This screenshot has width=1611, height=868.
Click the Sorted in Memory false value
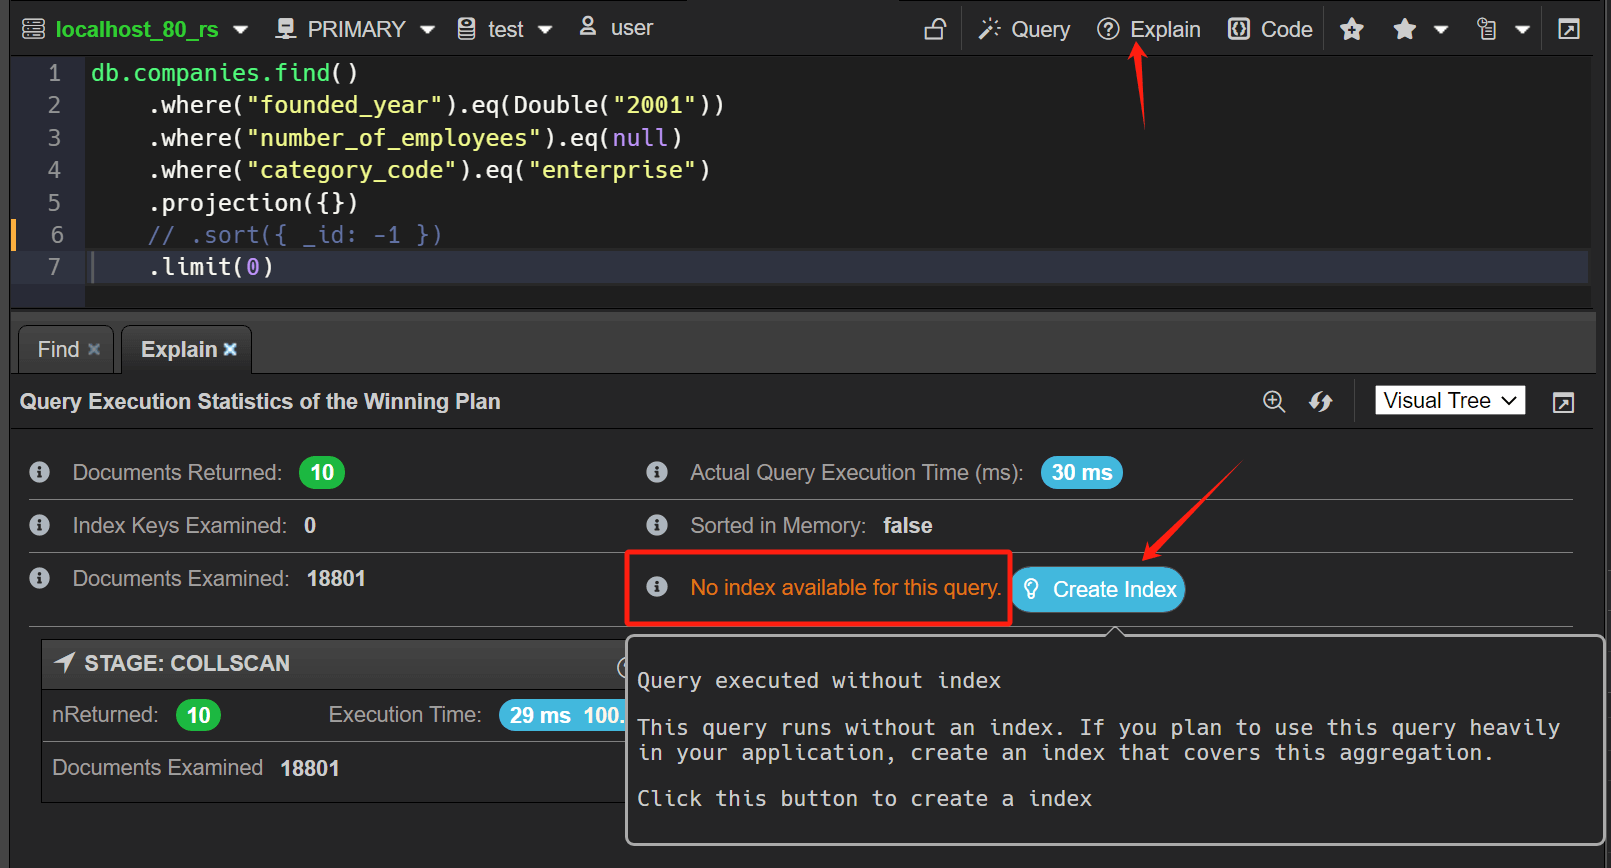(908, 525)
